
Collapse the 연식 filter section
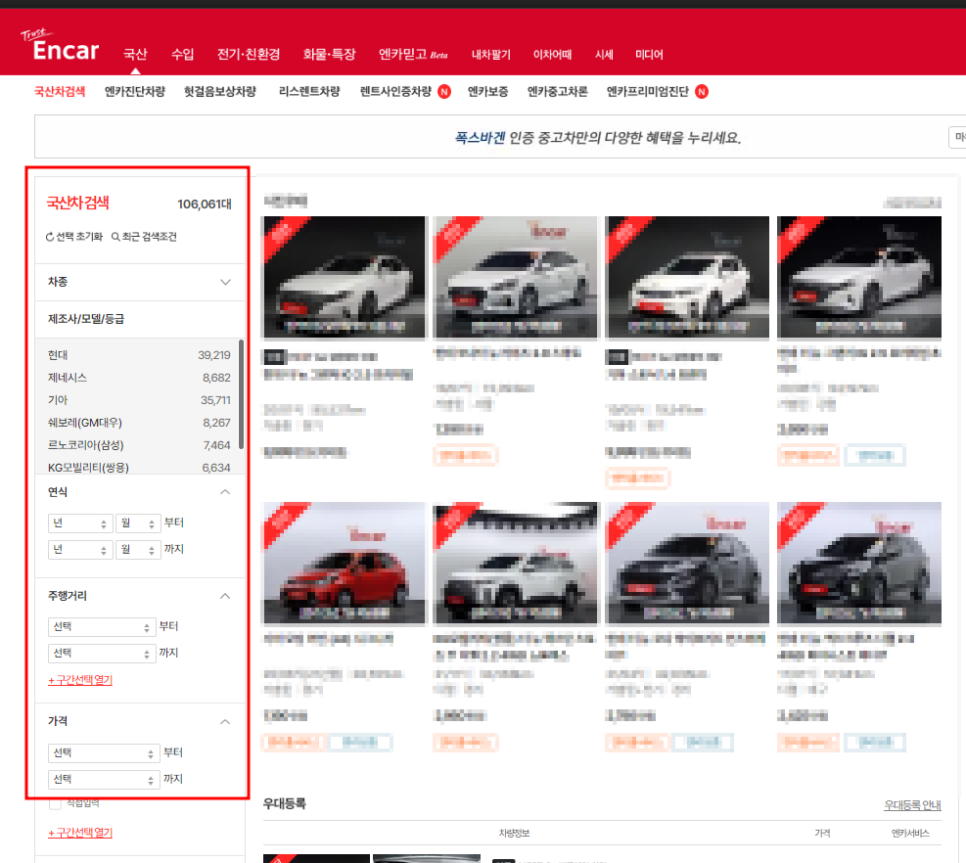click(x=225, y=492)
